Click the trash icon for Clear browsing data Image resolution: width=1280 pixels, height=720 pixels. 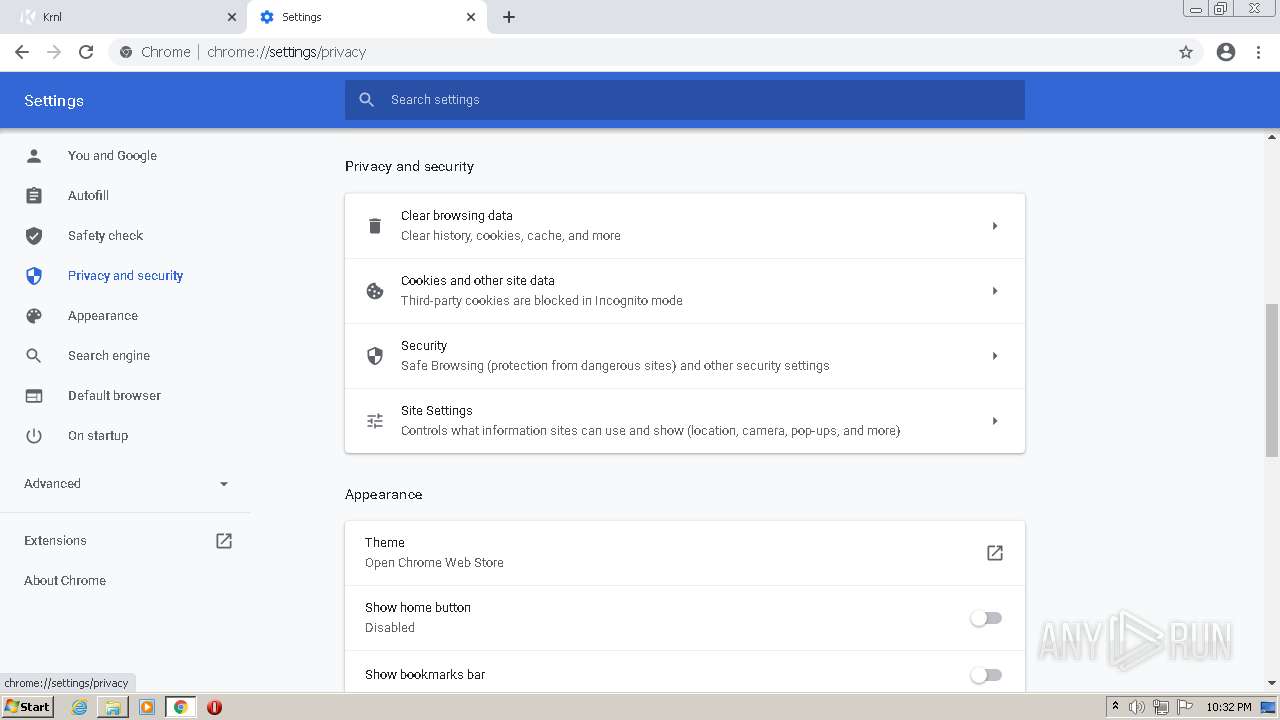coord(375,226)
